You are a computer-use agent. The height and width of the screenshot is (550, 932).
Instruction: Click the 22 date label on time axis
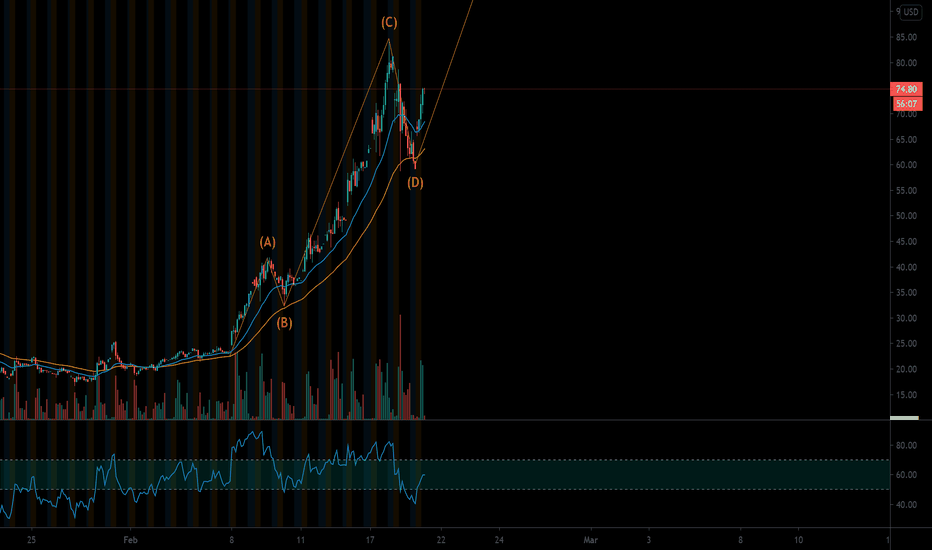click(440, 540)
